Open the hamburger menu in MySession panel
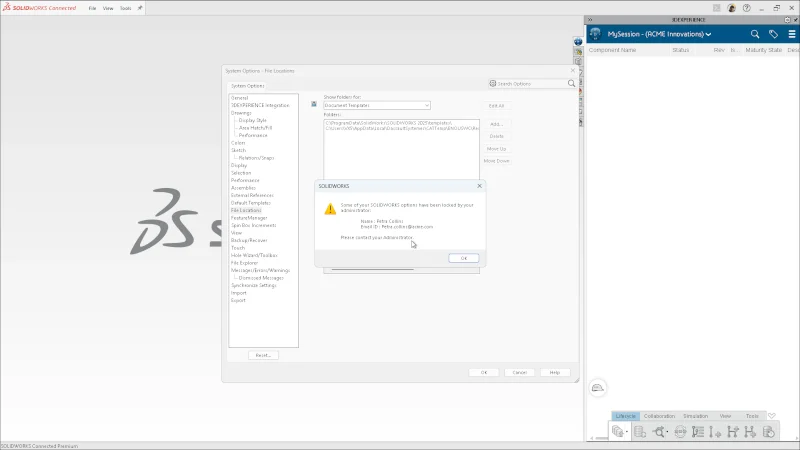 pyautogui.click(x=792, y=34)
